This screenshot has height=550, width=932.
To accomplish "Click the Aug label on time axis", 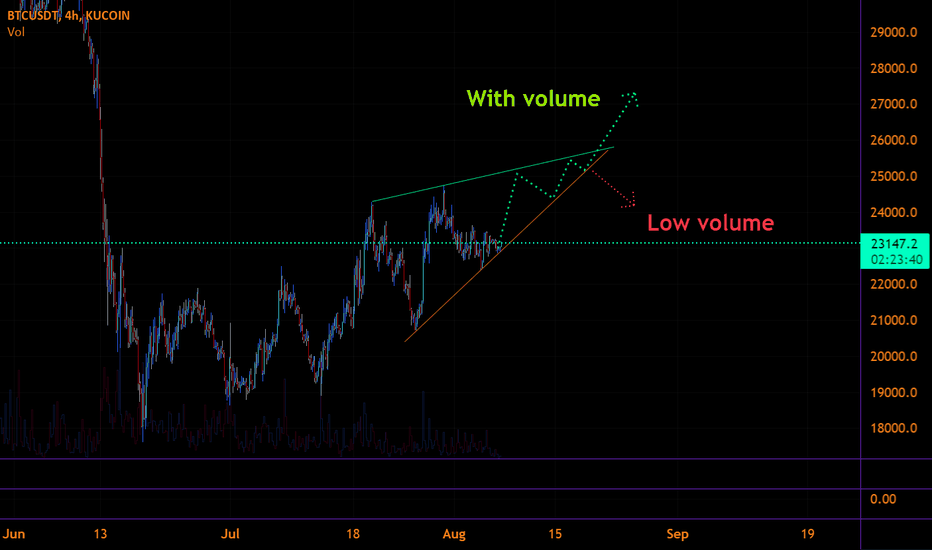I will [x=454, y=534].
